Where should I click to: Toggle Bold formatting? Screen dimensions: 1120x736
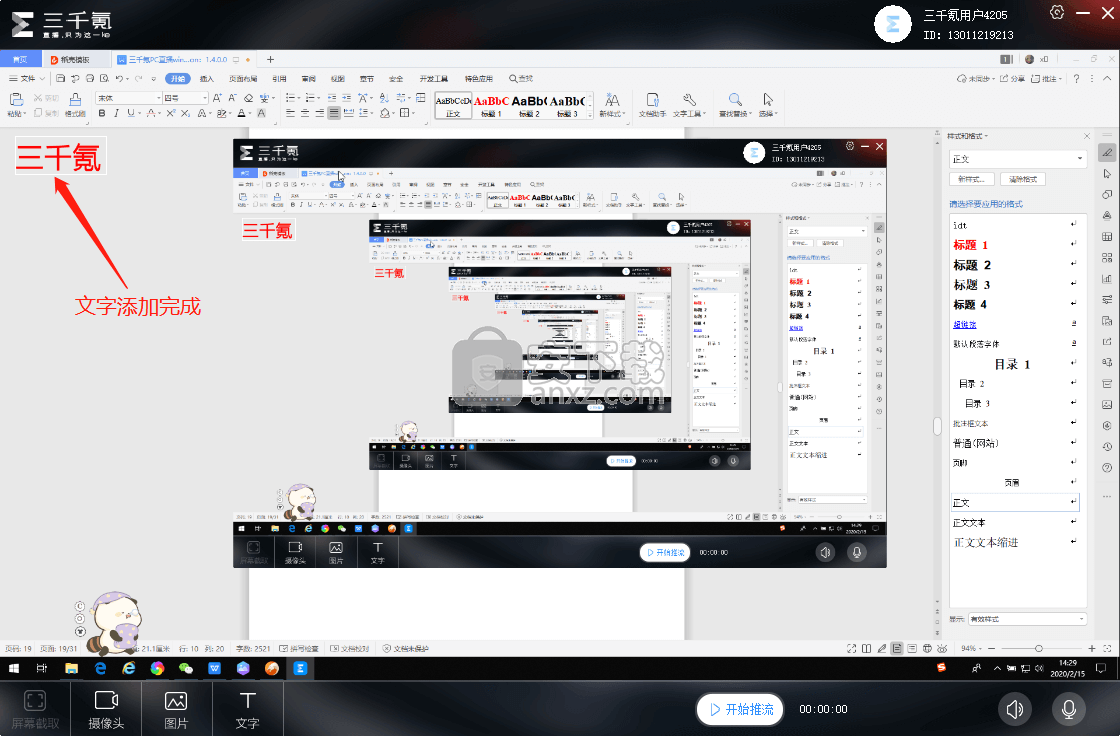click(101, 113)
